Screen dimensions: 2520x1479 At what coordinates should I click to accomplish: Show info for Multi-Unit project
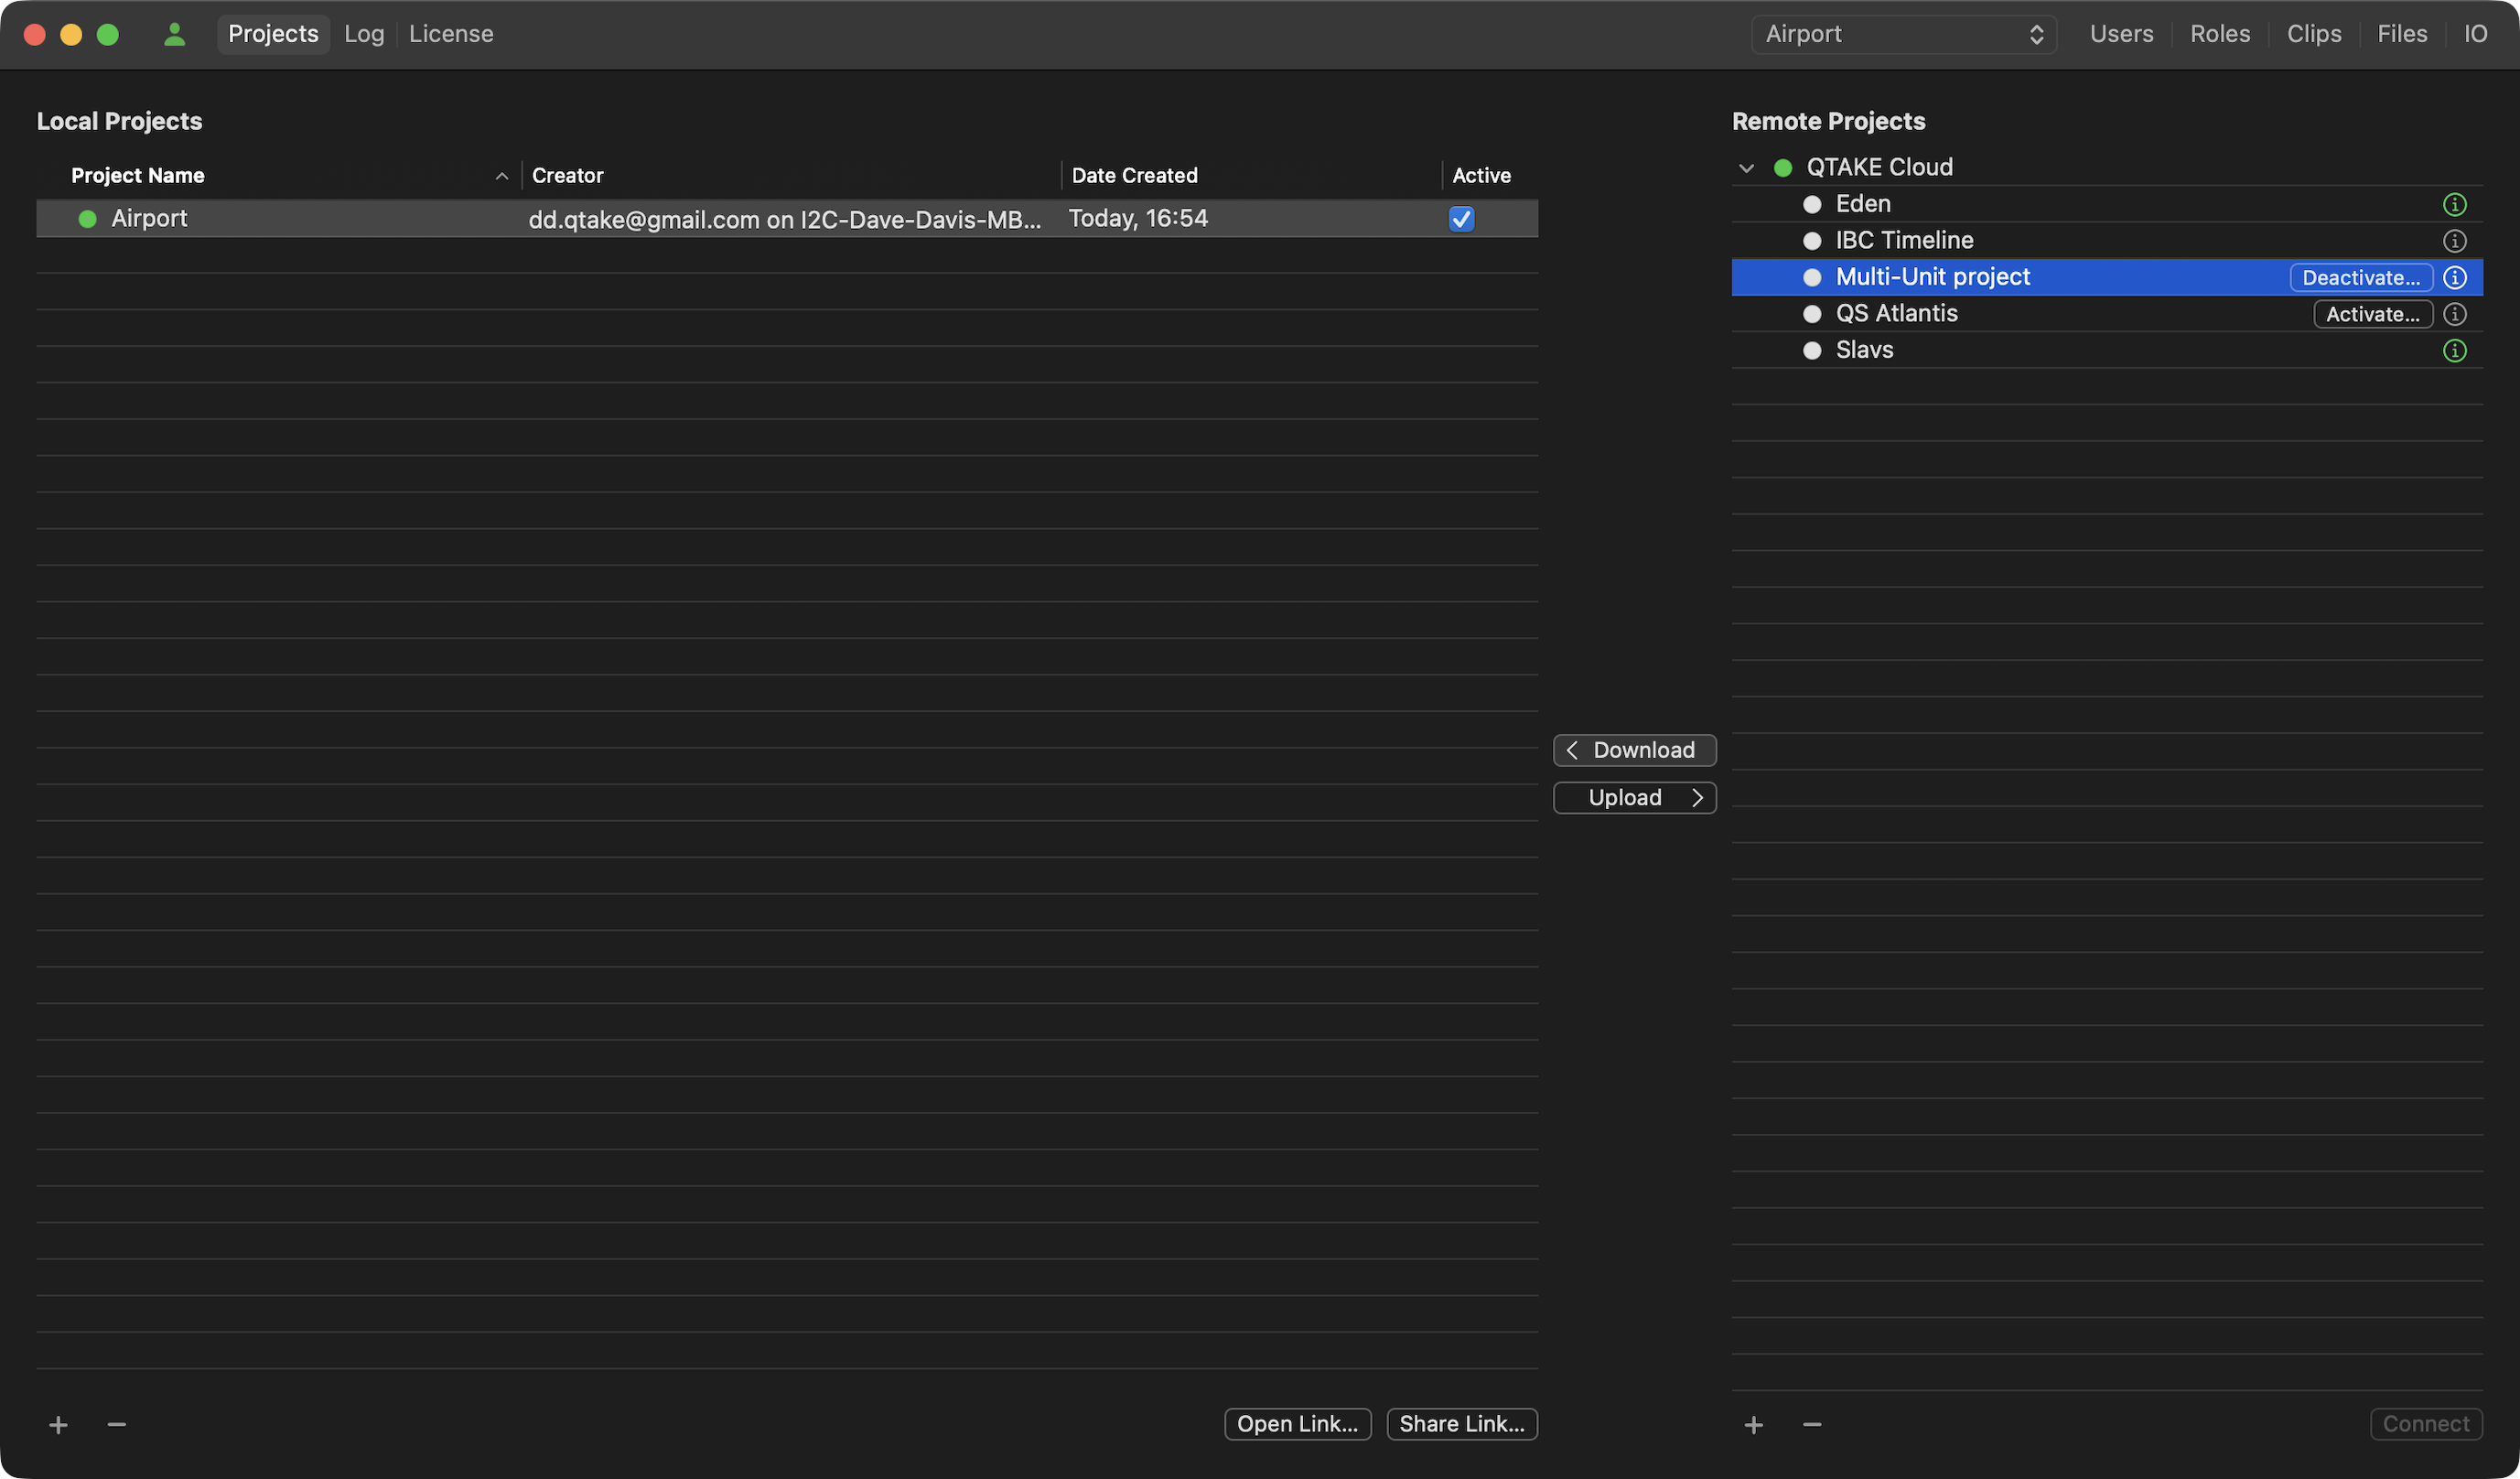click(2454, 278)
